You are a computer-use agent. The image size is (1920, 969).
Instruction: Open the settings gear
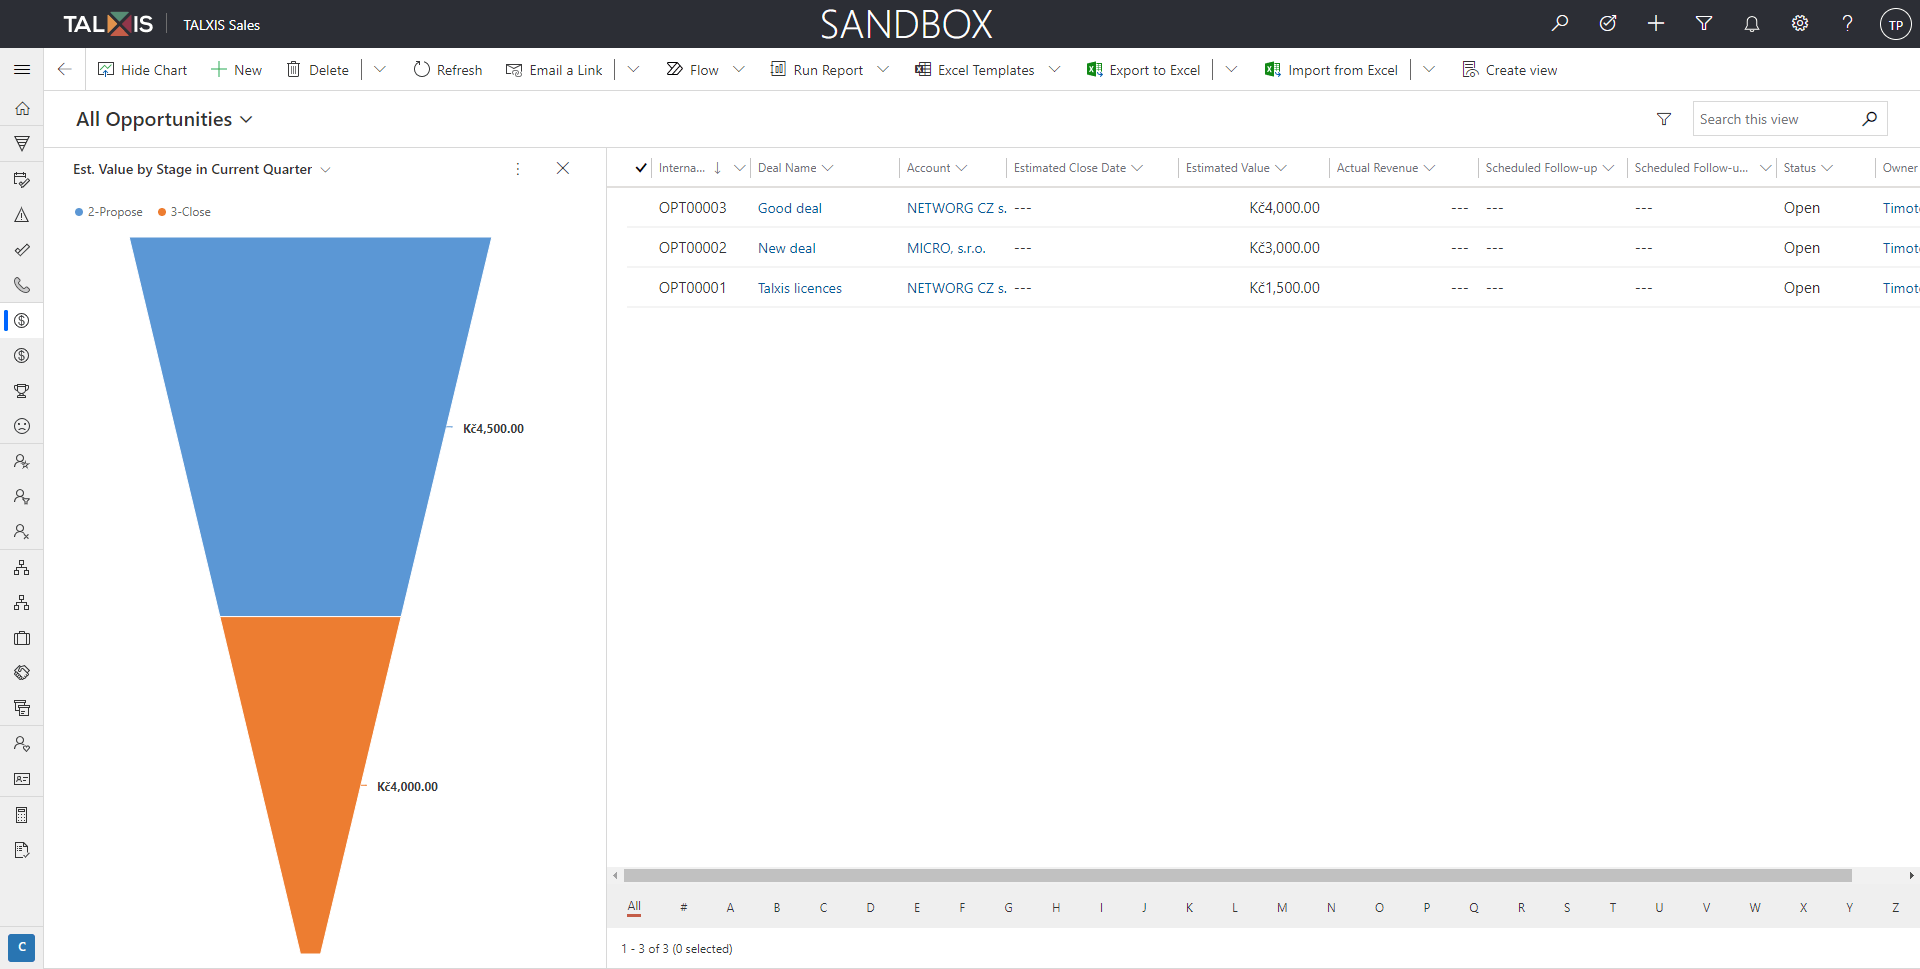[x=1799, y=24]
